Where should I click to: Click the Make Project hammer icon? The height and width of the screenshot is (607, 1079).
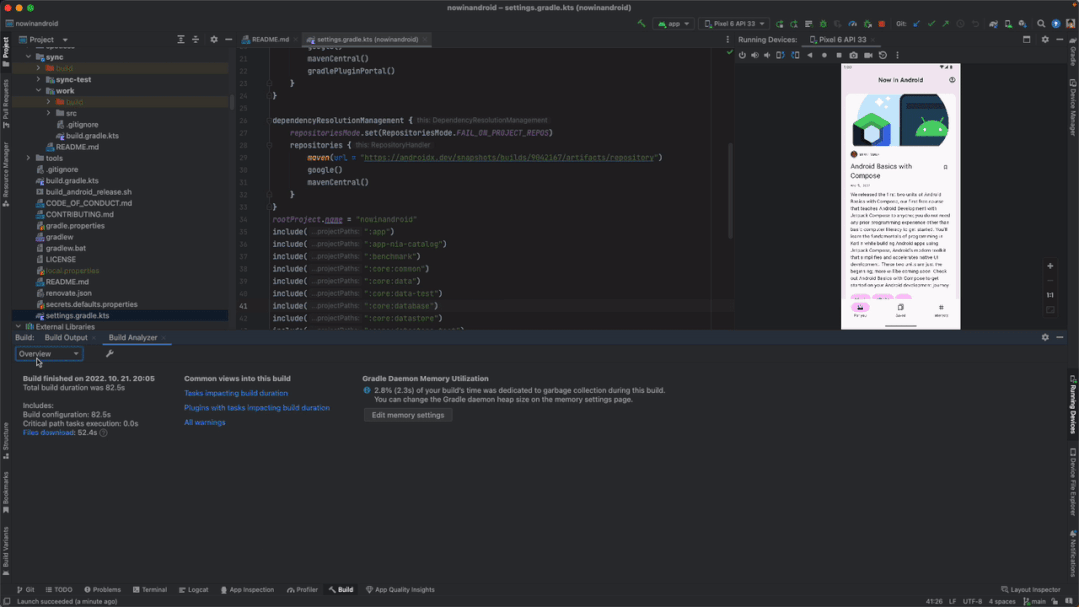point(641,23)
